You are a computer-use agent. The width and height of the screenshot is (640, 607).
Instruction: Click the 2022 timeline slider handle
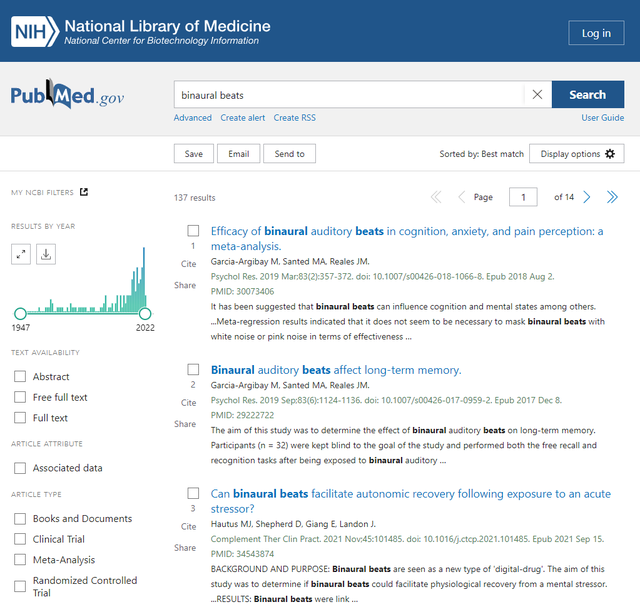tap(145, 314)
